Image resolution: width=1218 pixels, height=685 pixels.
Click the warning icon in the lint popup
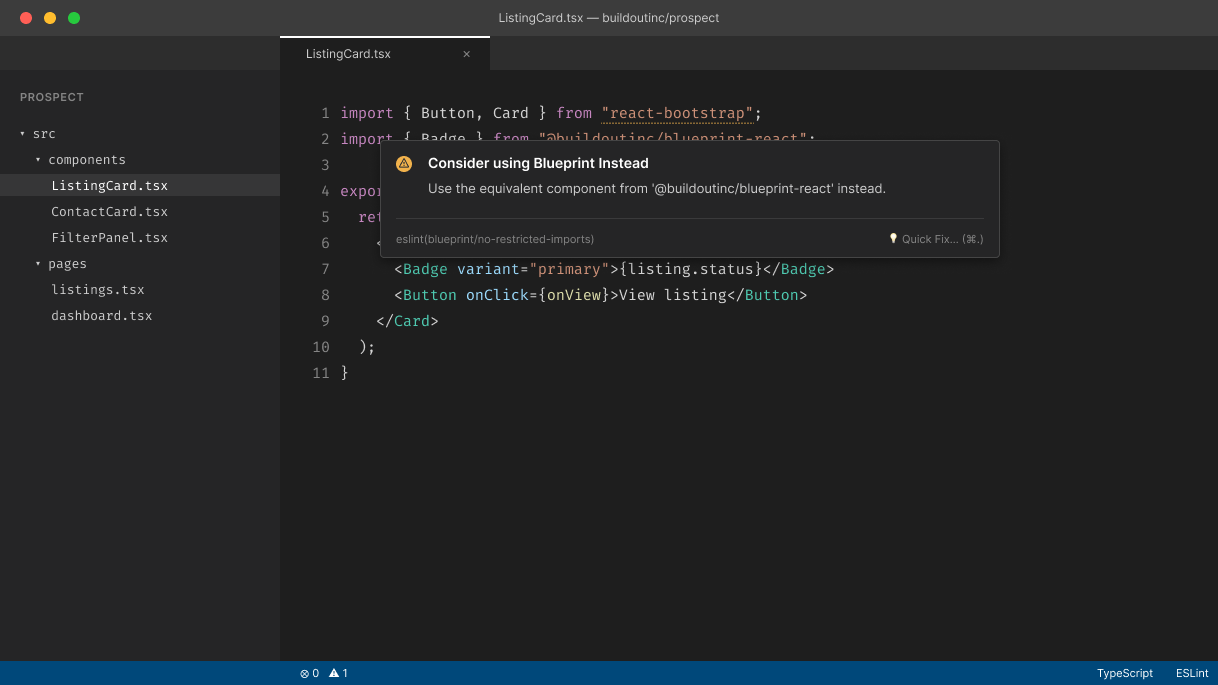tap(404, 164)
